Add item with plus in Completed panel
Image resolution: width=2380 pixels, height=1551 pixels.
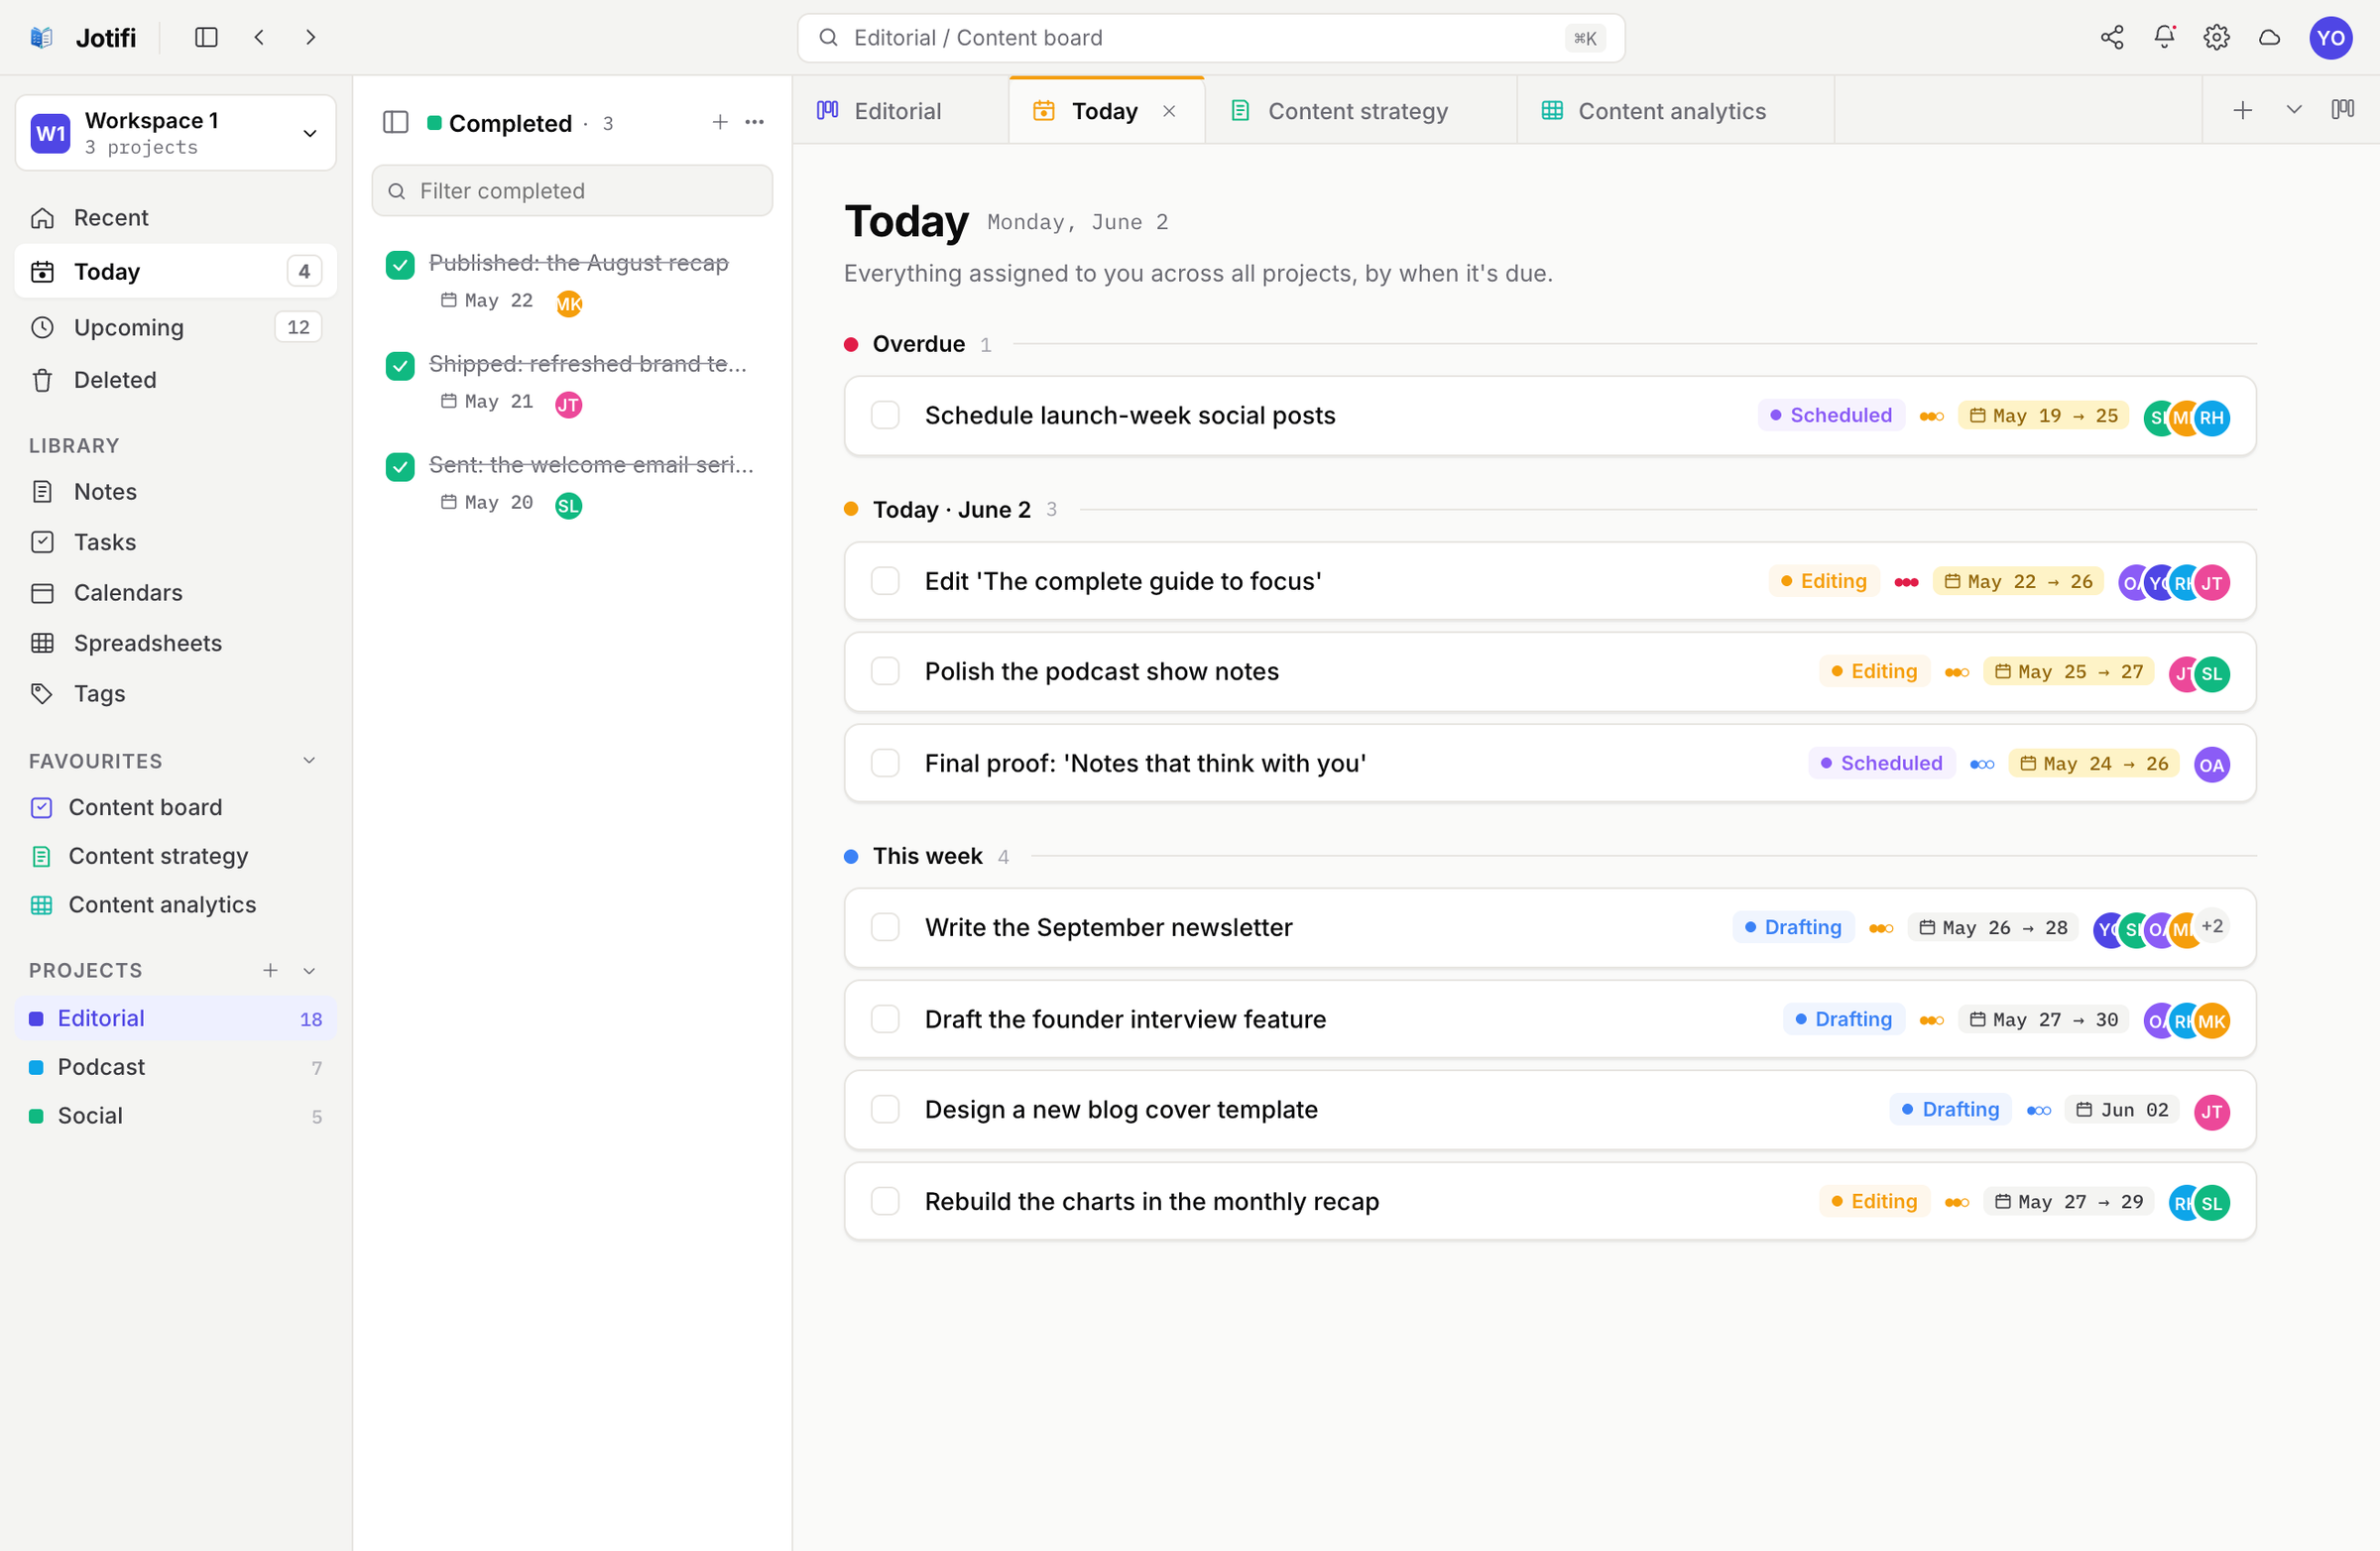tap(720, 122)
